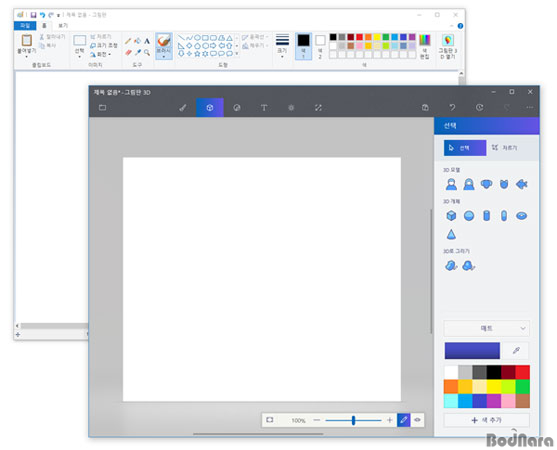Select the 3D cylinder object

pyautogui.click(x=486, y=216)
